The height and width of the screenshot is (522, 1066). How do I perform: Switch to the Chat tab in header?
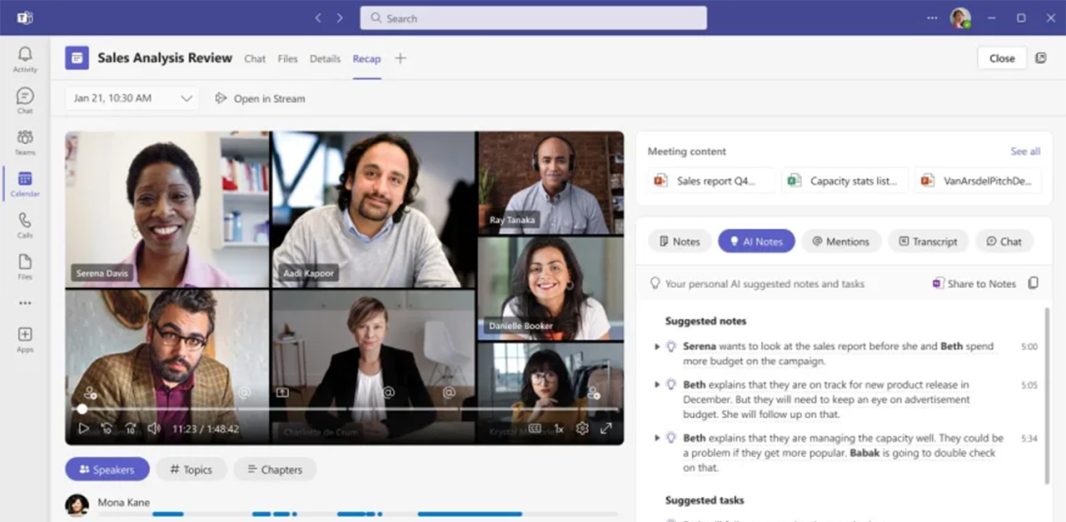[x=255, y=59]
